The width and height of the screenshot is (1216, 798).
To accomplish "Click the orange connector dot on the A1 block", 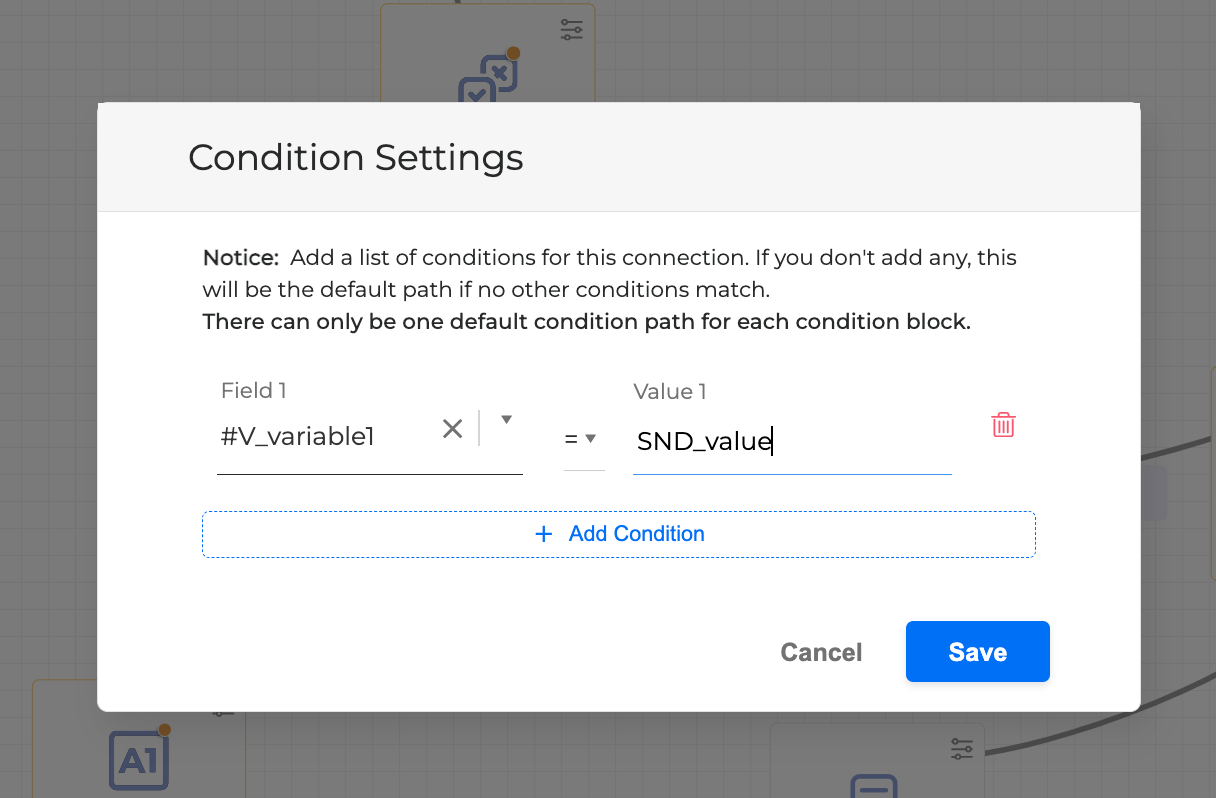I will pyautogui.click(x=165, y=730).
